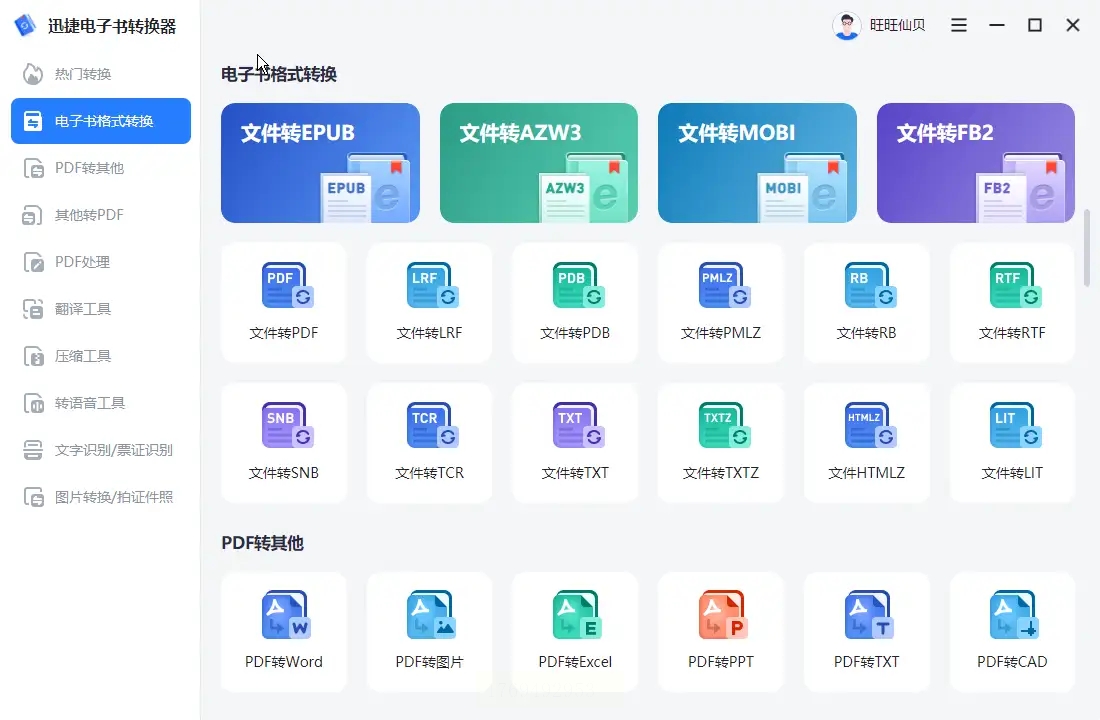Screen dimensions: 1100x720
Task: Open 其他转PDF in the sidebar
Action: click(101, 215)
